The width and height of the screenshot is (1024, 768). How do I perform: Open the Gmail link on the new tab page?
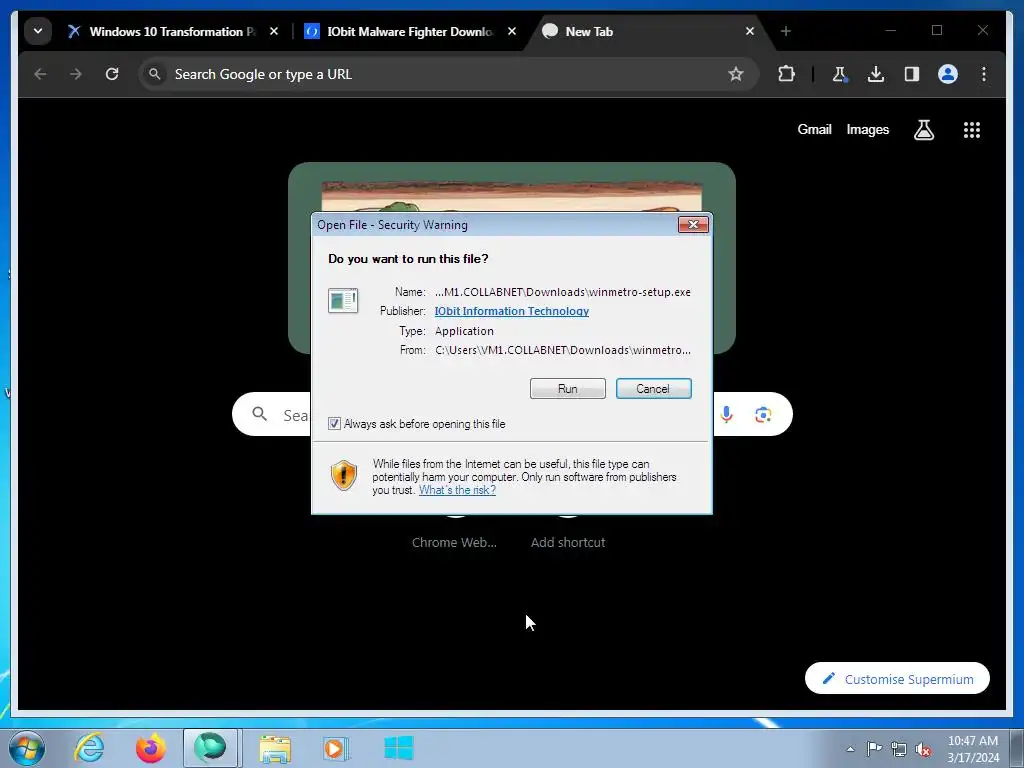pyautogui.click(x=814, y=129)
